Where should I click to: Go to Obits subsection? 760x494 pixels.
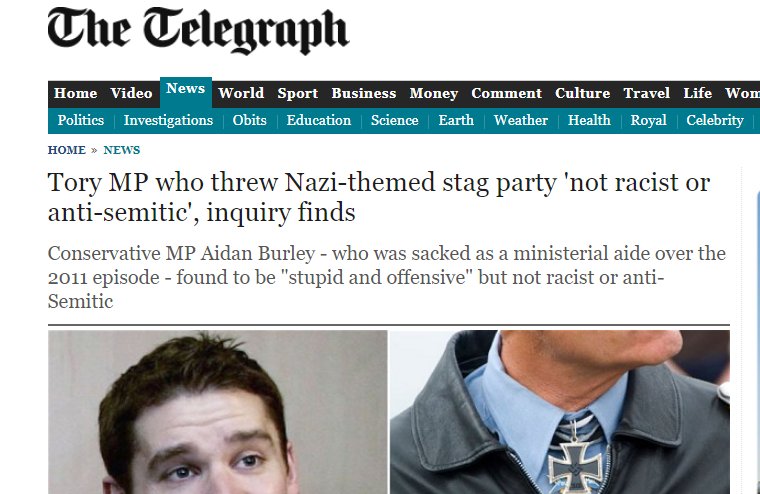[x=250, y=120]
